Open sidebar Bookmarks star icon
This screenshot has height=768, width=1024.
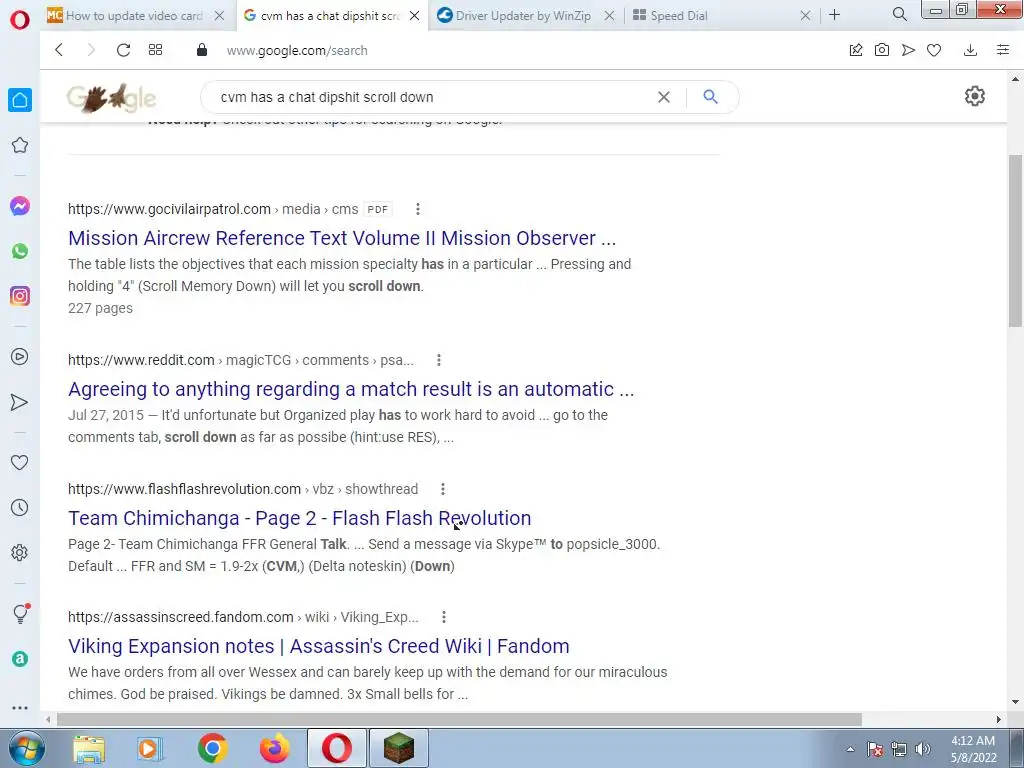pyautogui.click(x=20, y=145)
